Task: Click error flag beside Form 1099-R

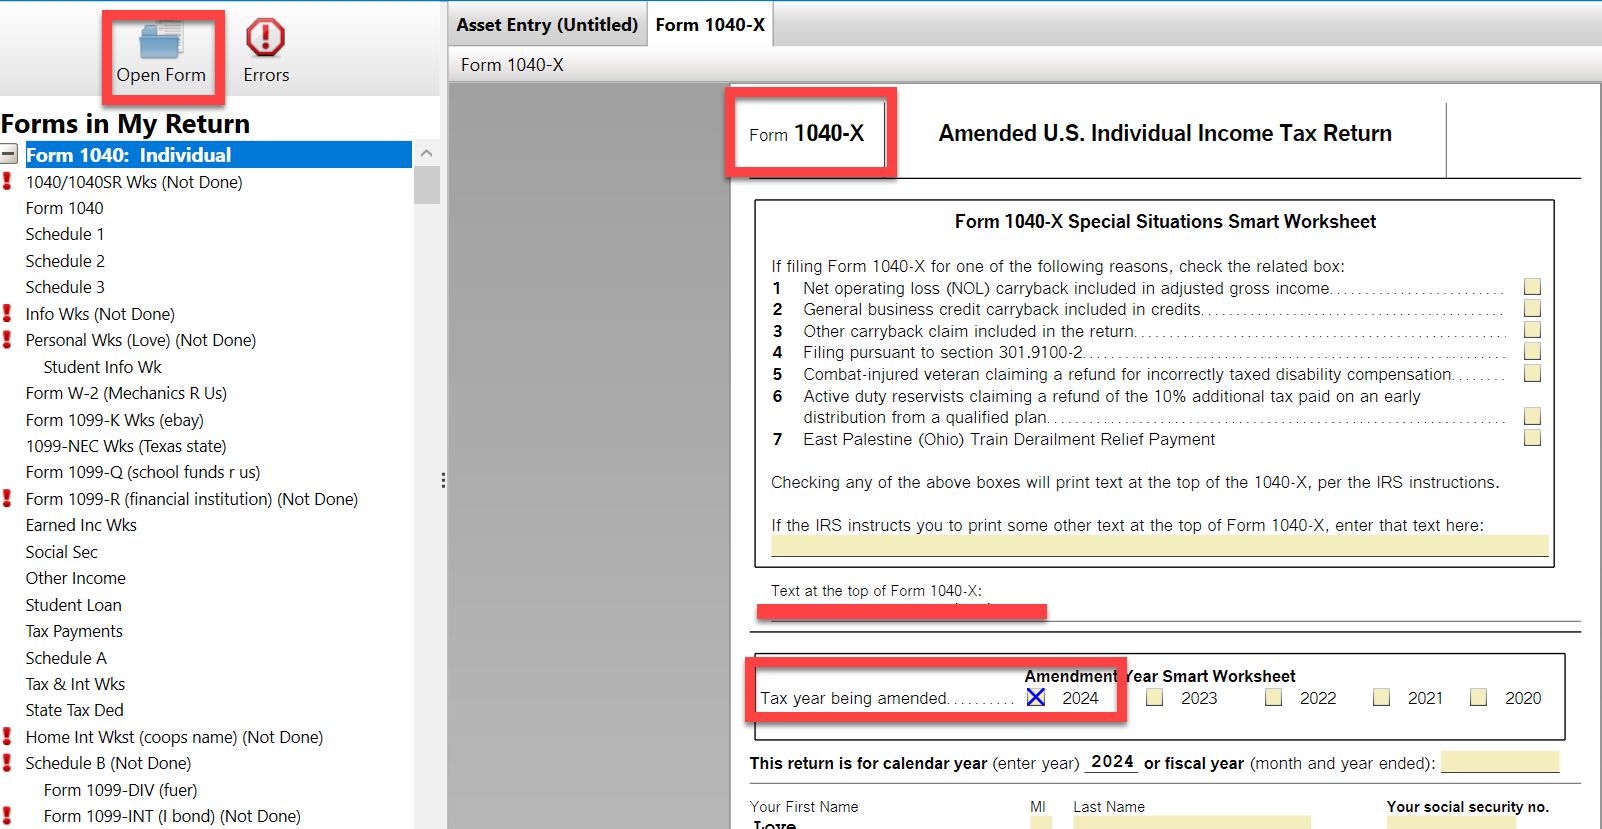Action: [7, 498]
